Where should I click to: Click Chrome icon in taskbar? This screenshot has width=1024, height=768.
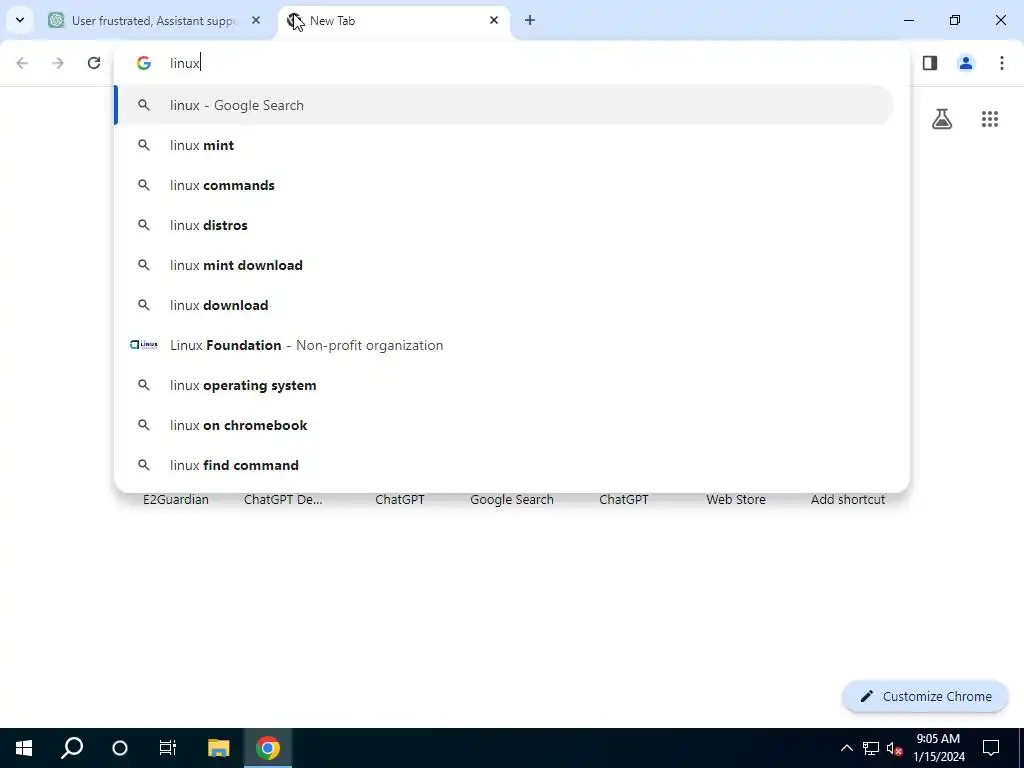[268, 748]
